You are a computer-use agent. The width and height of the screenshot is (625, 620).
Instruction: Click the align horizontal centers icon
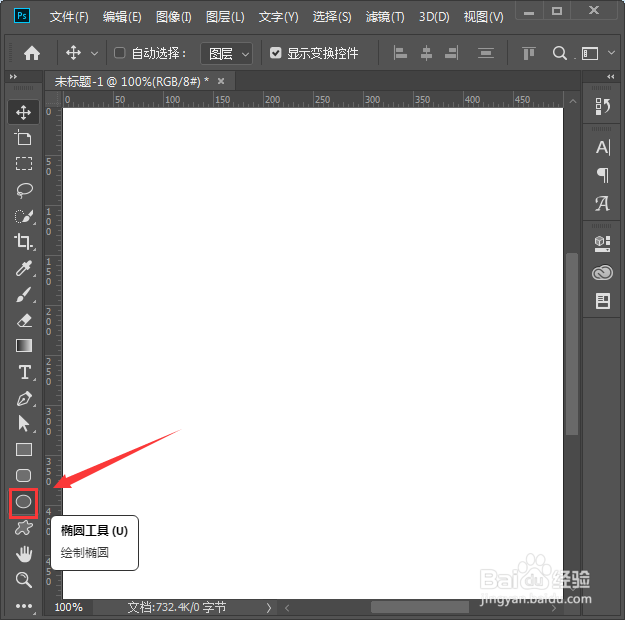pos(426,53)
